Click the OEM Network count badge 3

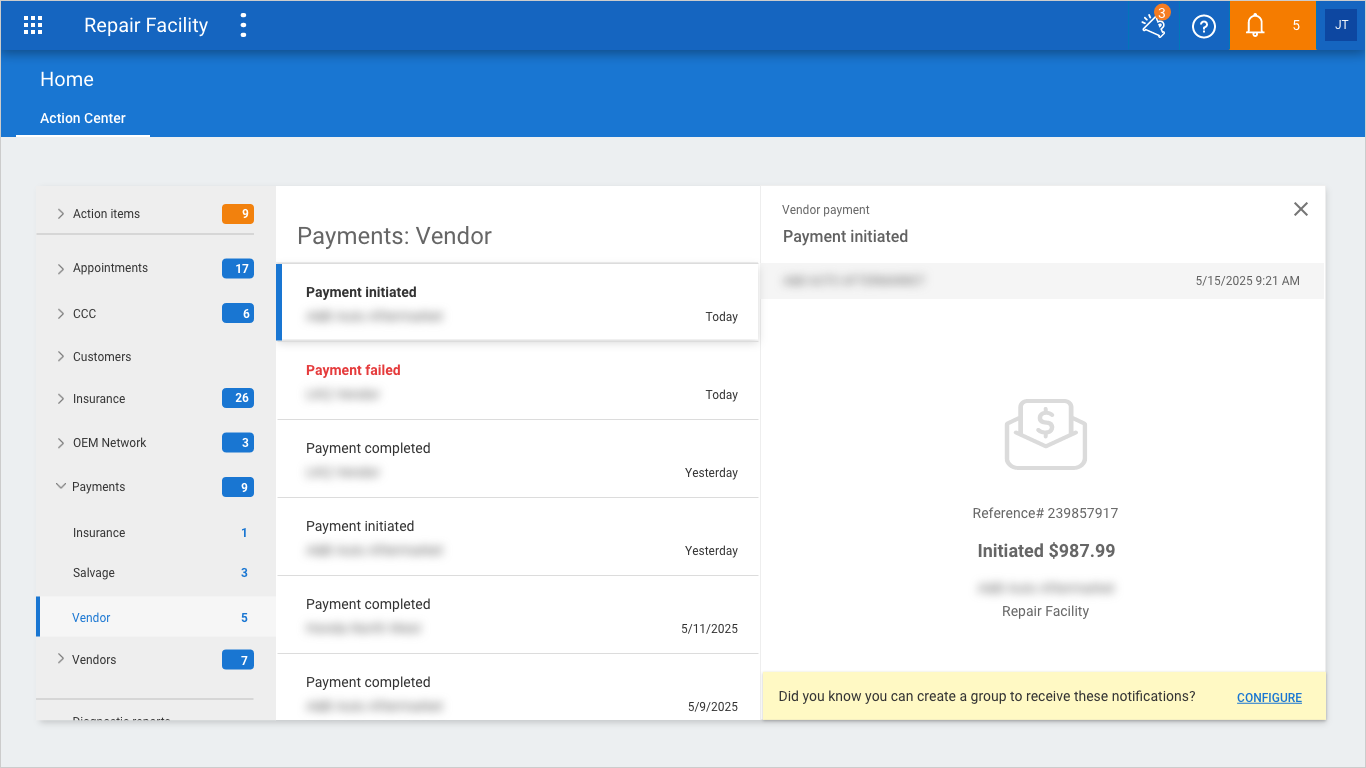tap(238, 442)
